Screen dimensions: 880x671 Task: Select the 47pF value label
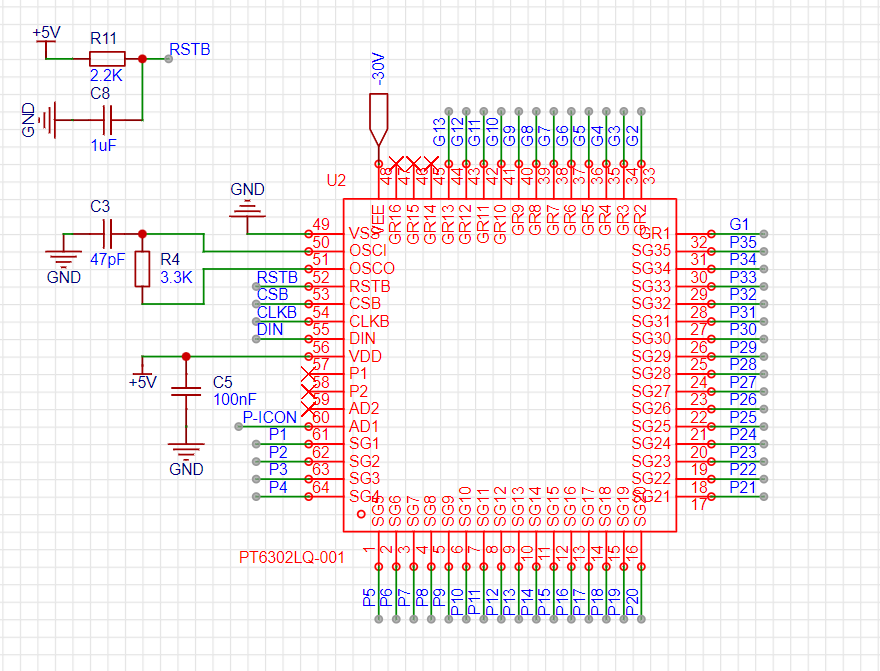click(x=108, y=260)
